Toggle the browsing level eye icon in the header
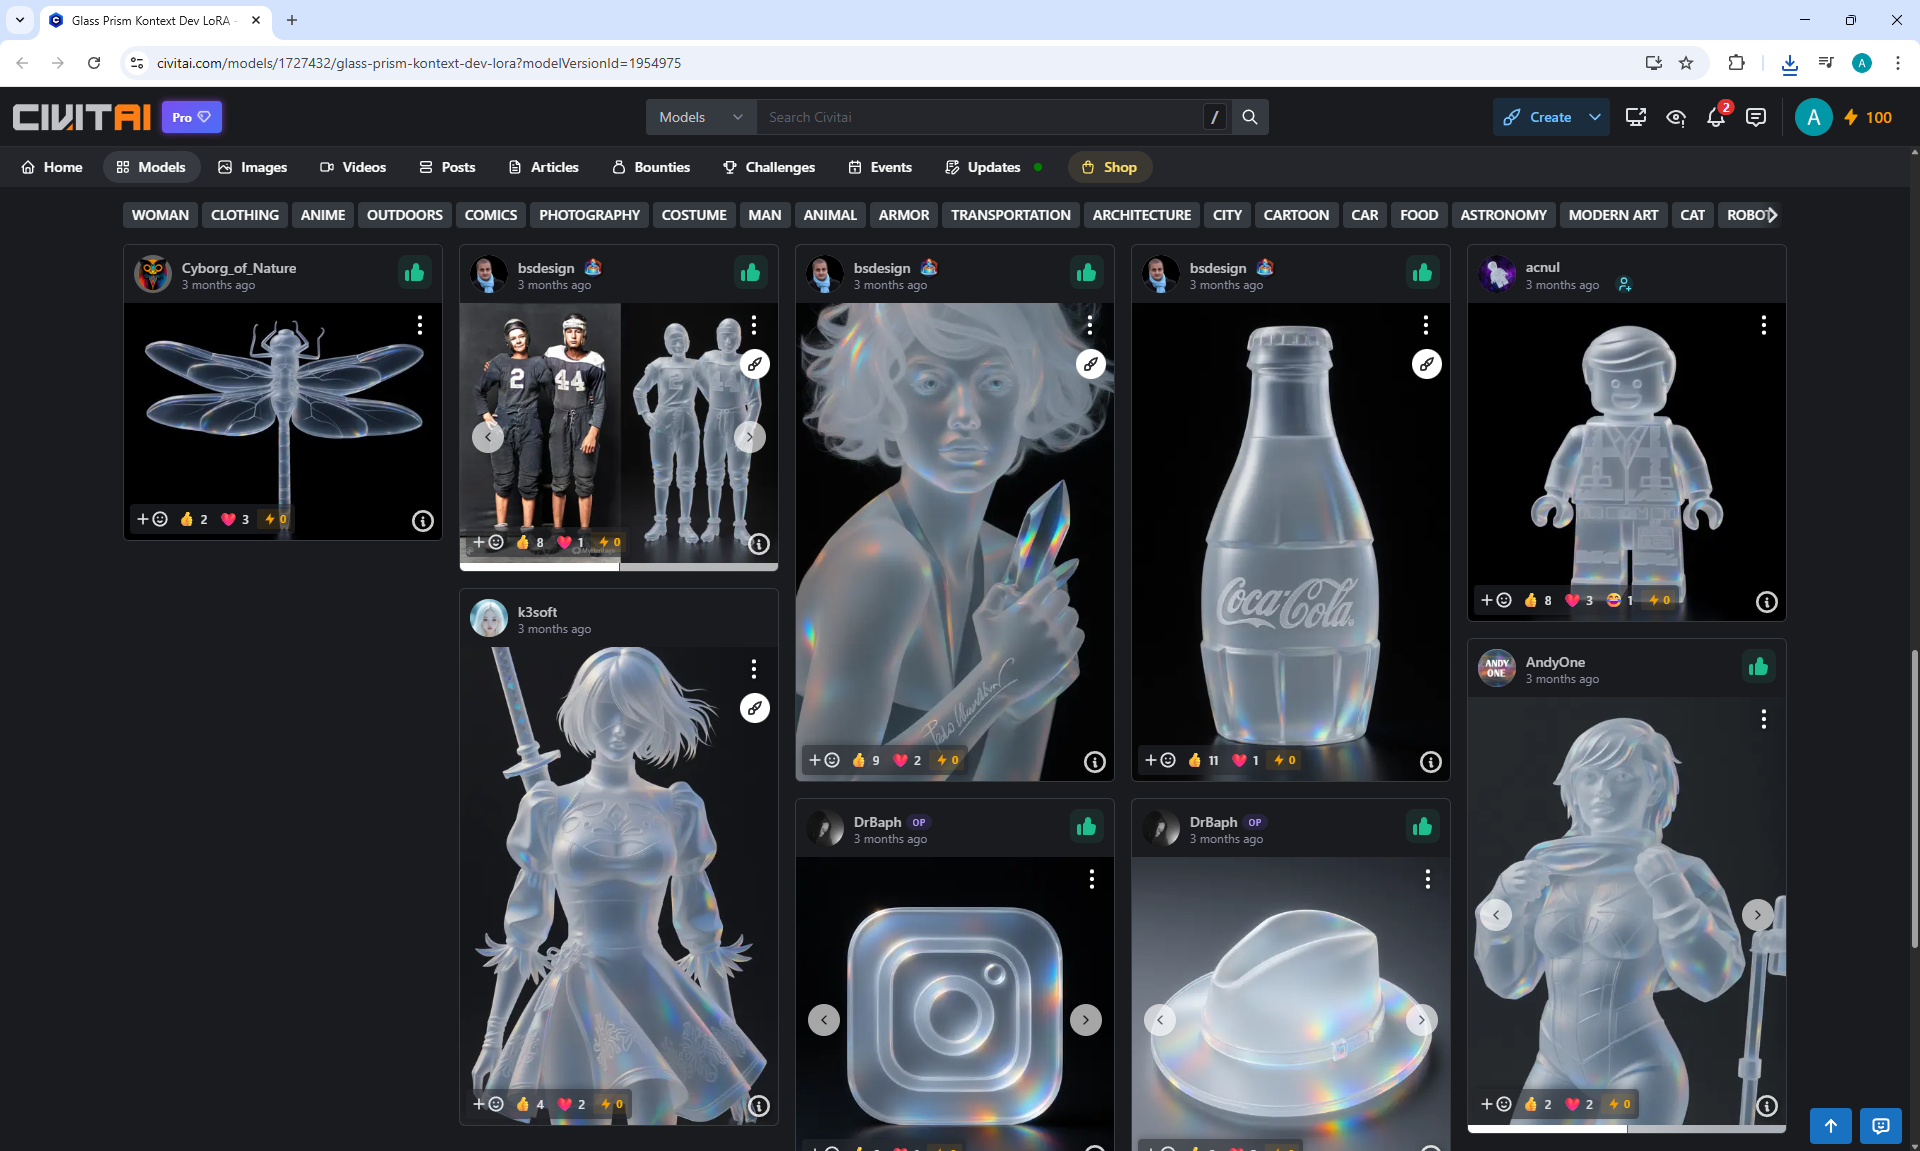The image size is (1920, 1151). click(x=1676, y=117)
